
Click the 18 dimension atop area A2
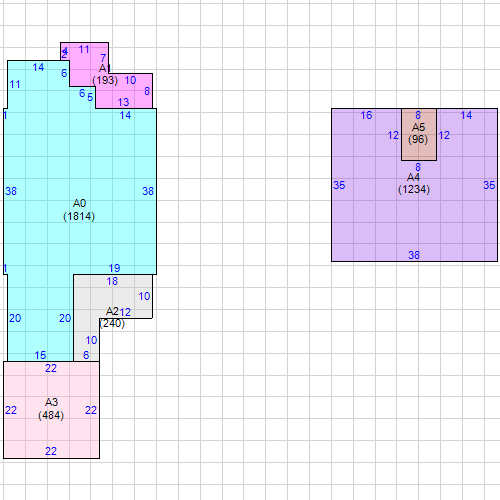pyautogui.click(x=112, y=281)
